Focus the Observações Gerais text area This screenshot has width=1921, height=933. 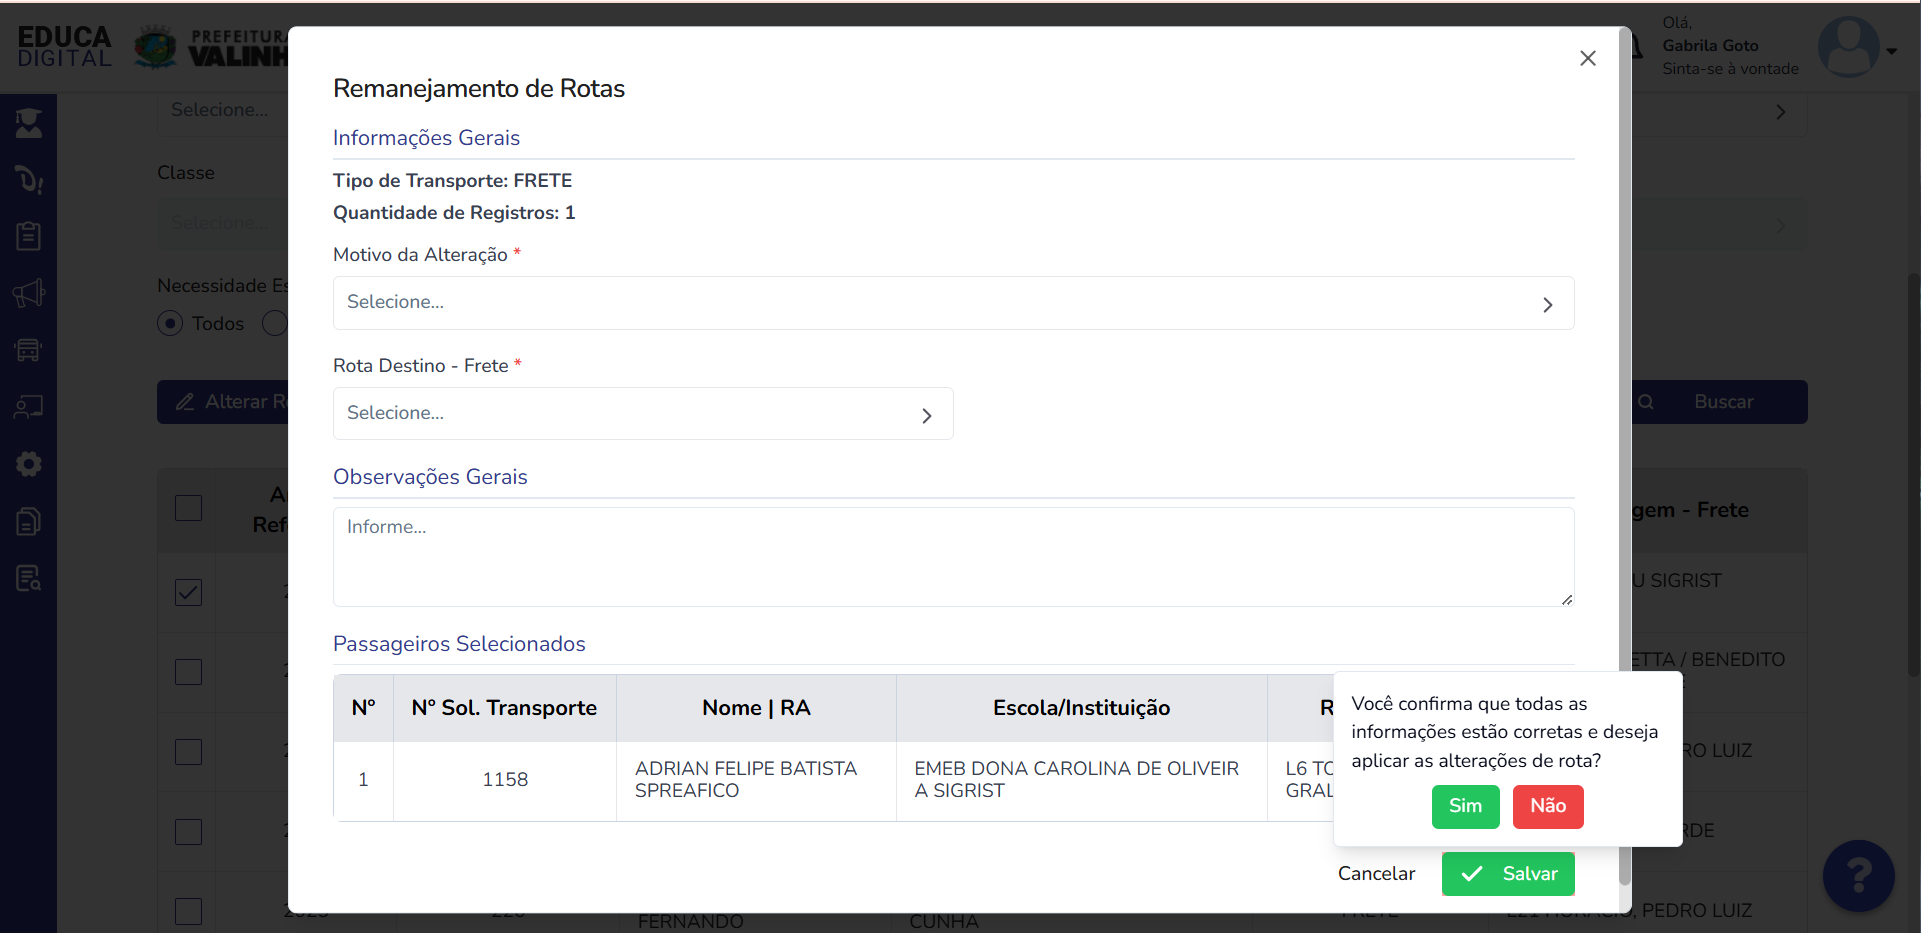tap(953, 557)
